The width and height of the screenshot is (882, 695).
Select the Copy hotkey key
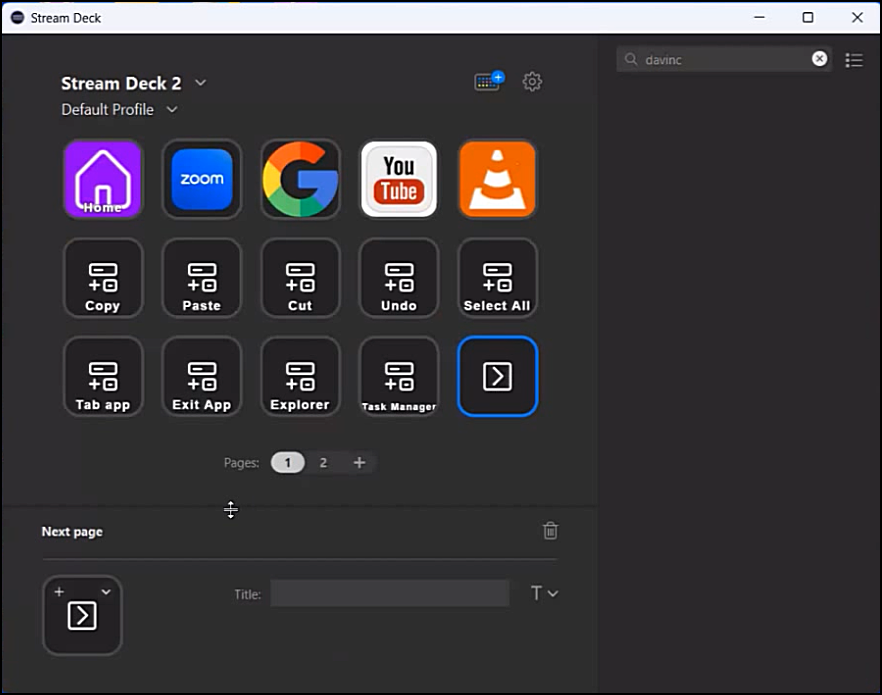tap(103, 278)
